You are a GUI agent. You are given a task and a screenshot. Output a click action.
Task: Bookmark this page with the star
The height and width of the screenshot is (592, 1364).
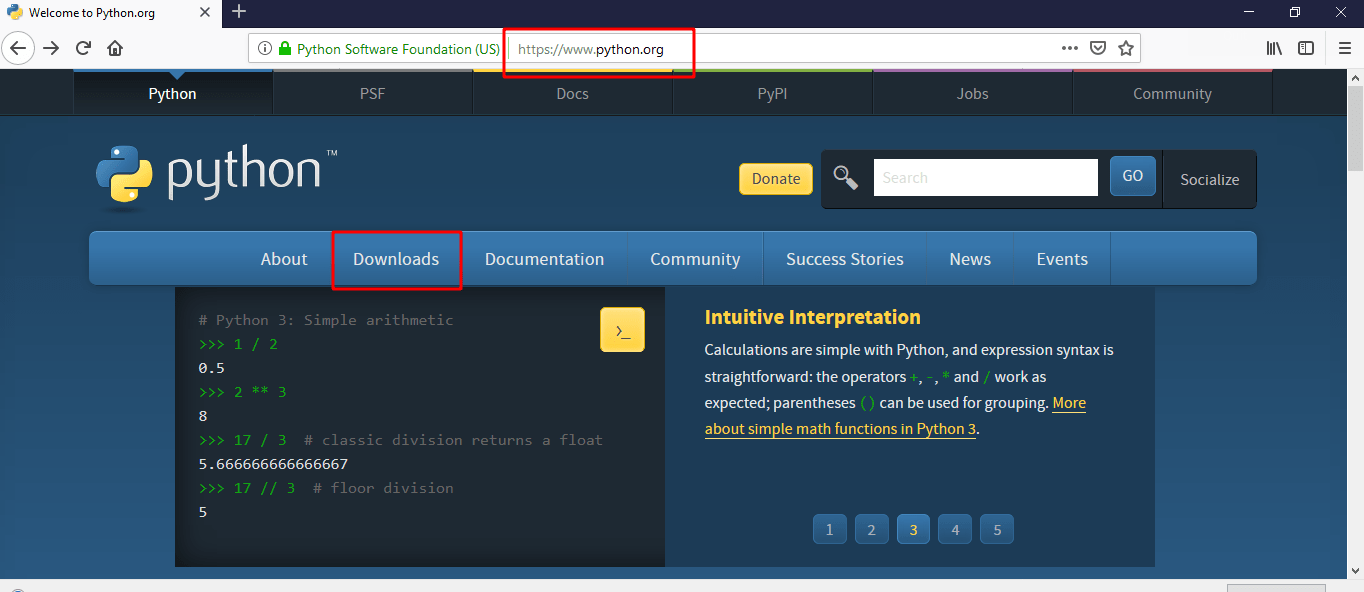pyautogui.click(x=1126, y=47)
